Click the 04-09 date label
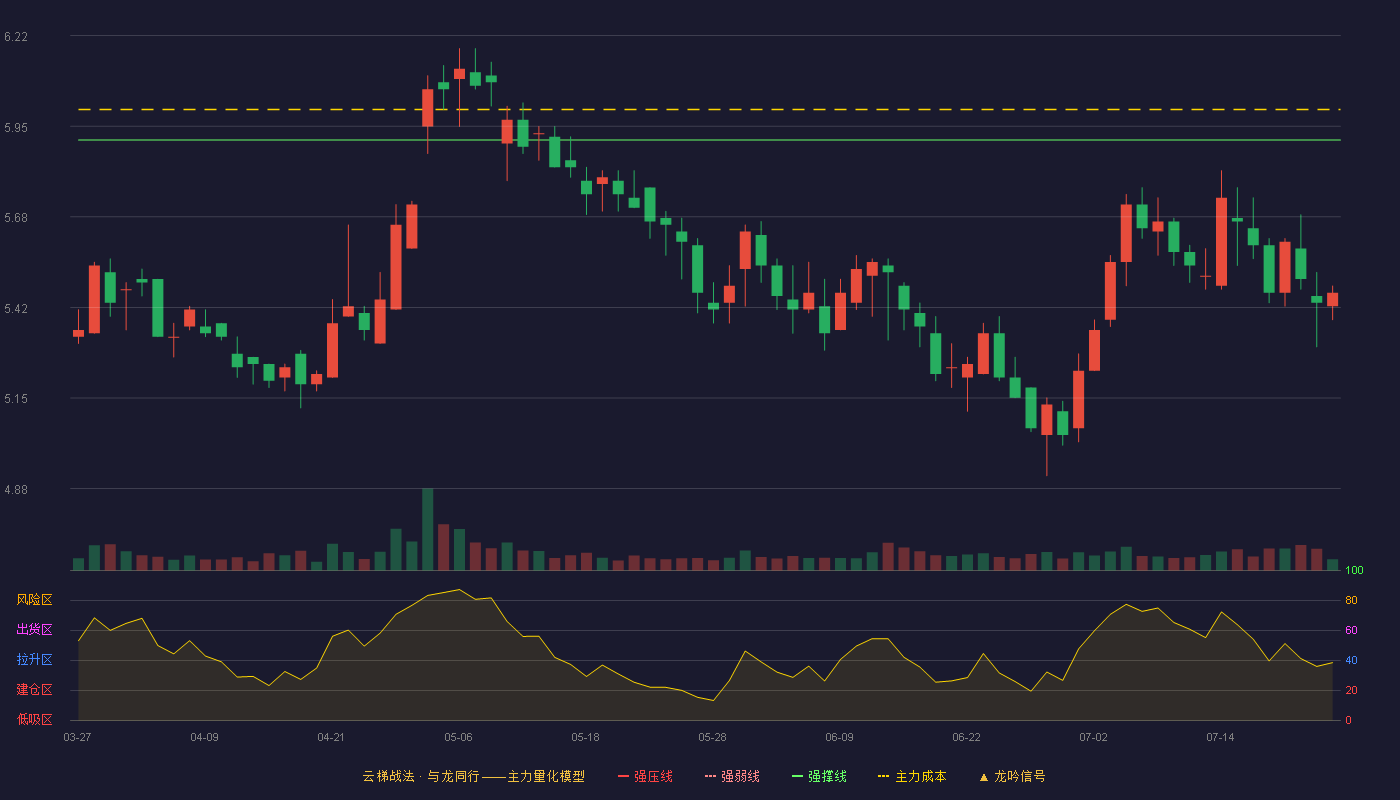 tap(204, 737)
